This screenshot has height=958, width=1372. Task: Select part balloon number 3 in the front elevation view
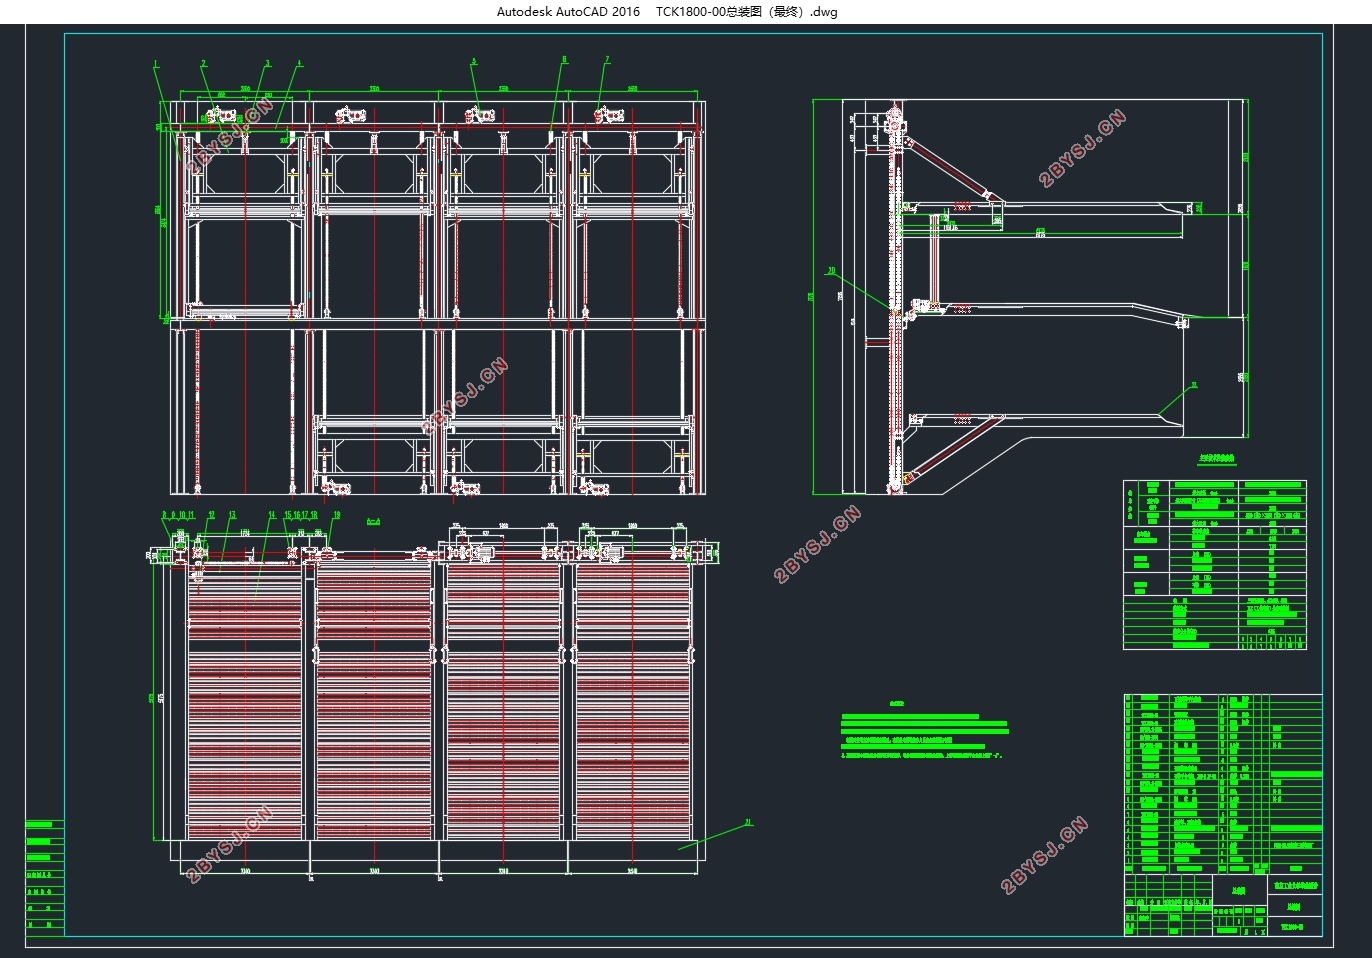(x=267, y=64)
